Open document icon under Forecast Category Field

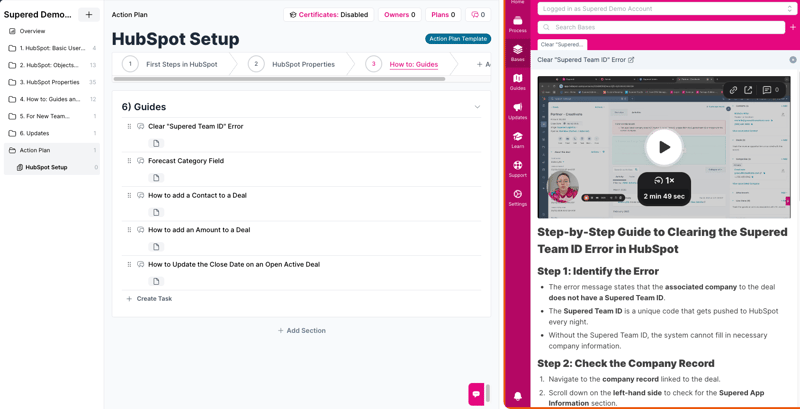(156, 178)
